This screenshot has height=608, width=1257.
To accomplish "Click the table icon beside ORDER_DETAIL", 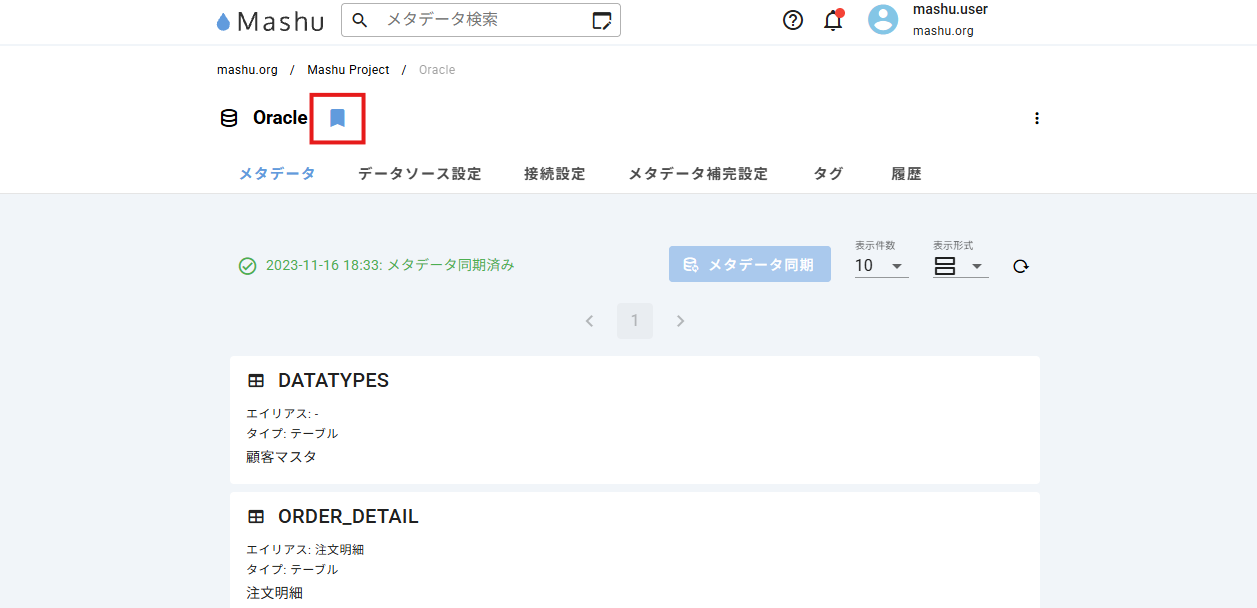I will pyautogui.click(x=256, y=517).
